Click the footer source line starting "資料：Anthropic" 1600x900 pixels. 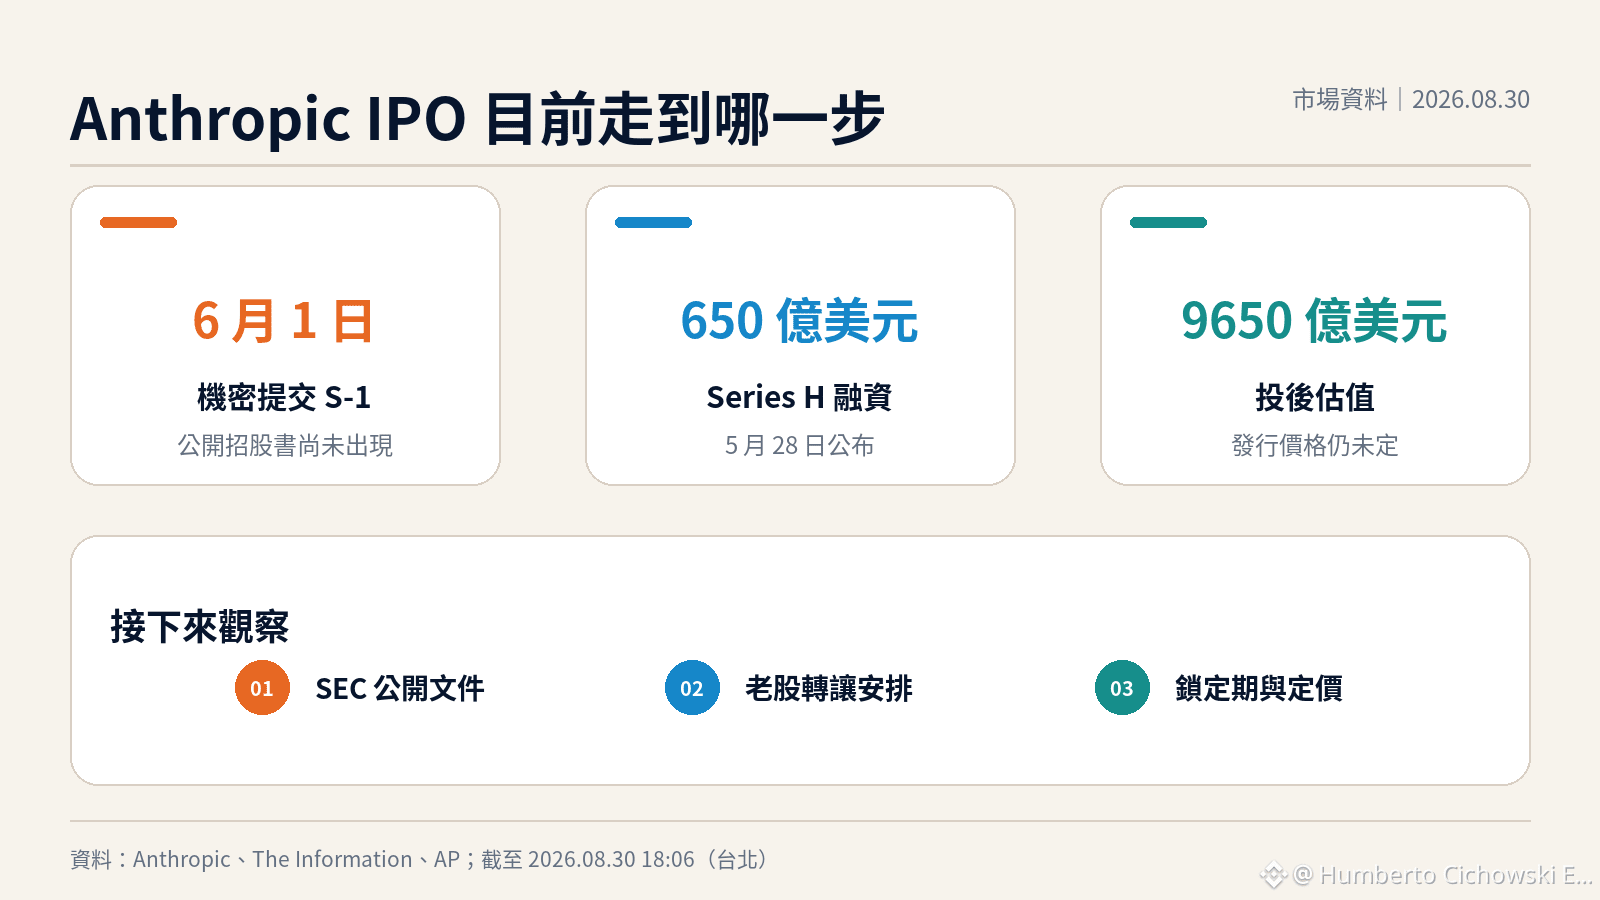[419, 859]
